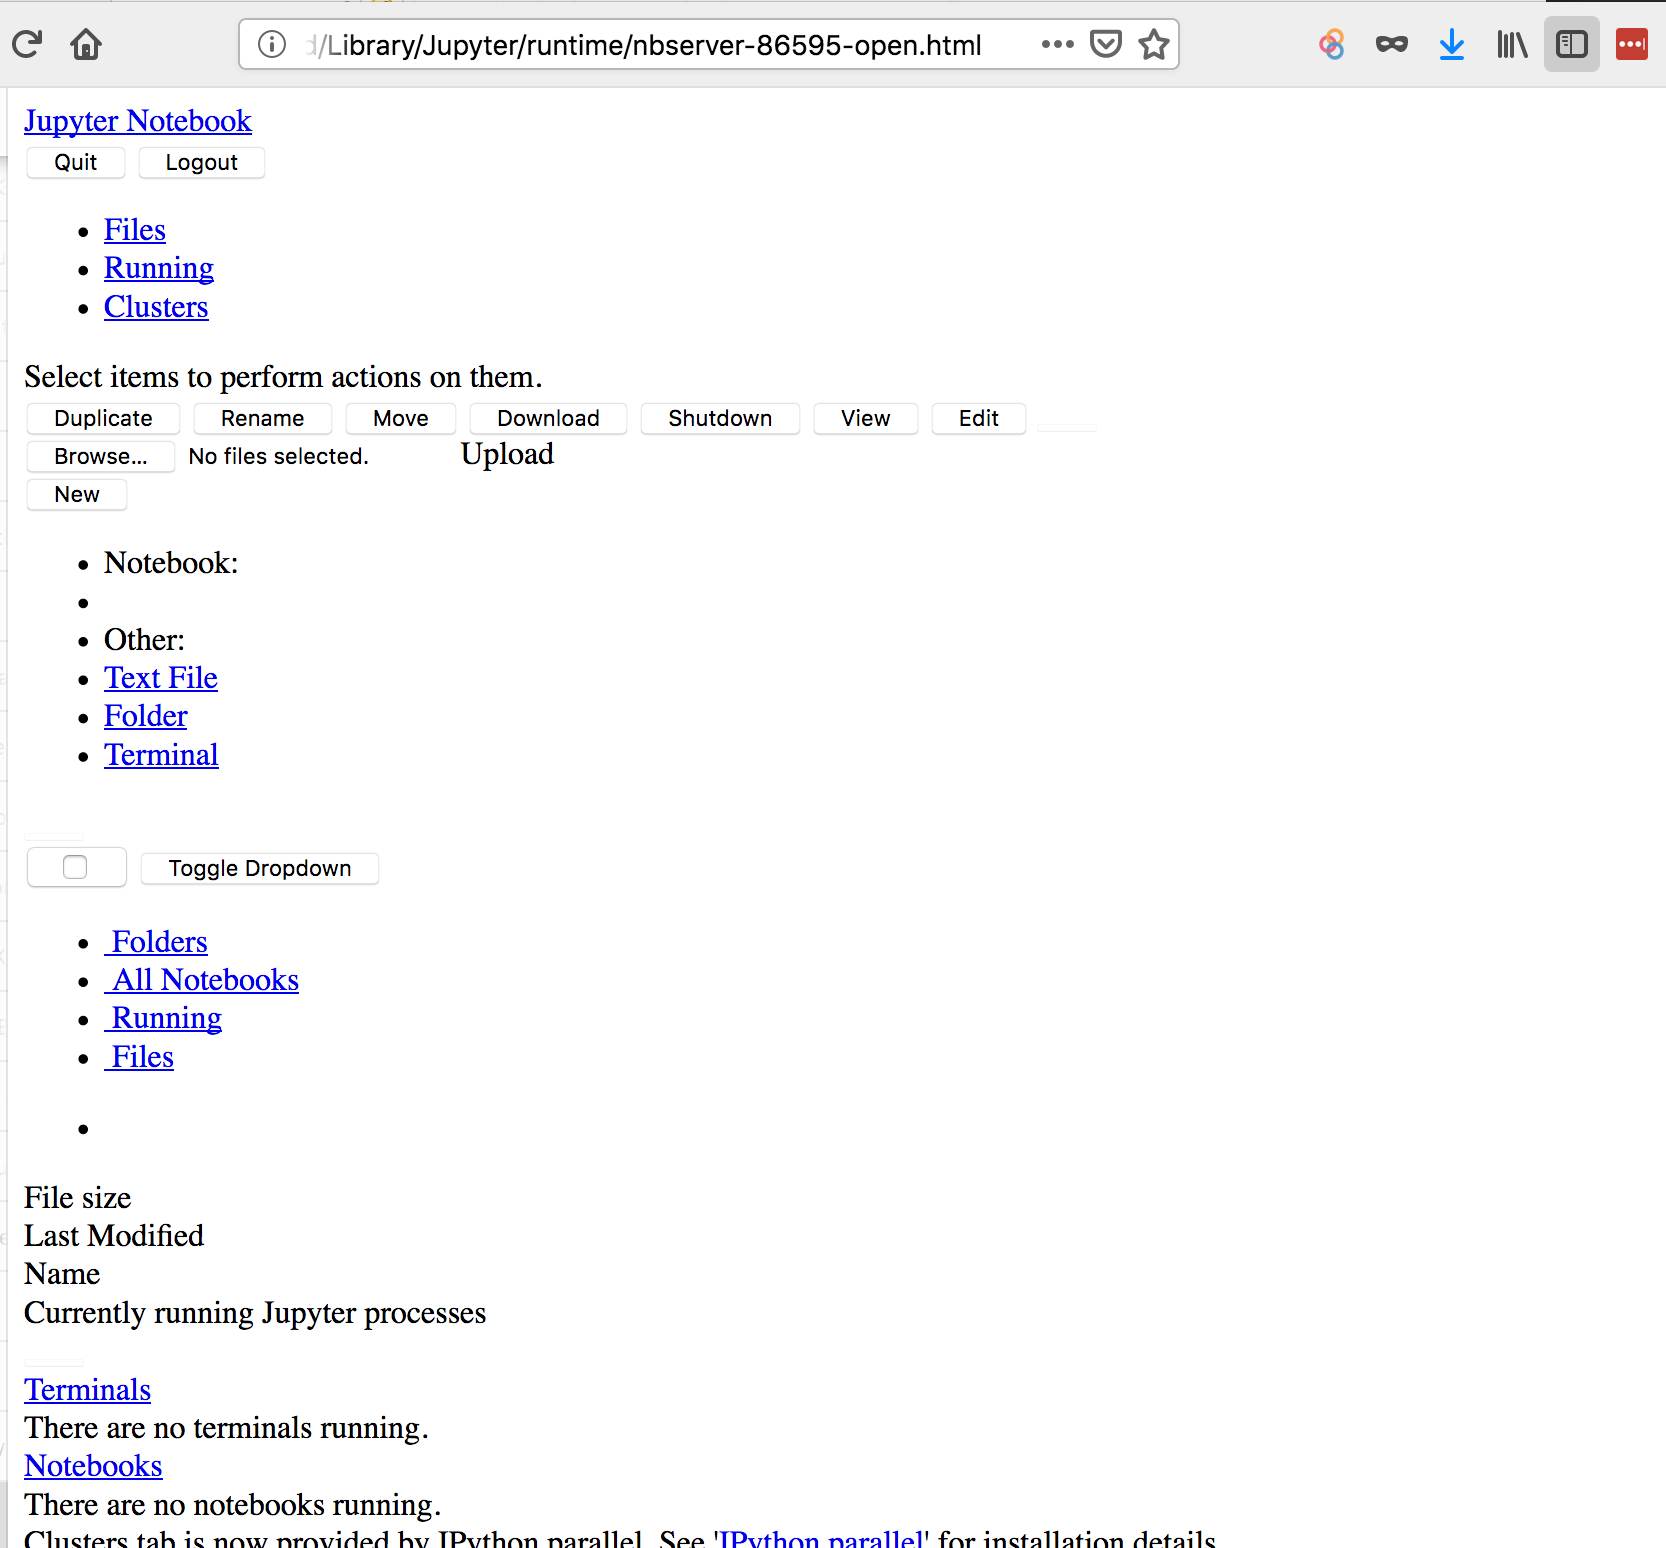Sort by Last Modified header
Screen dimensions: 1666x1548
114,1236
